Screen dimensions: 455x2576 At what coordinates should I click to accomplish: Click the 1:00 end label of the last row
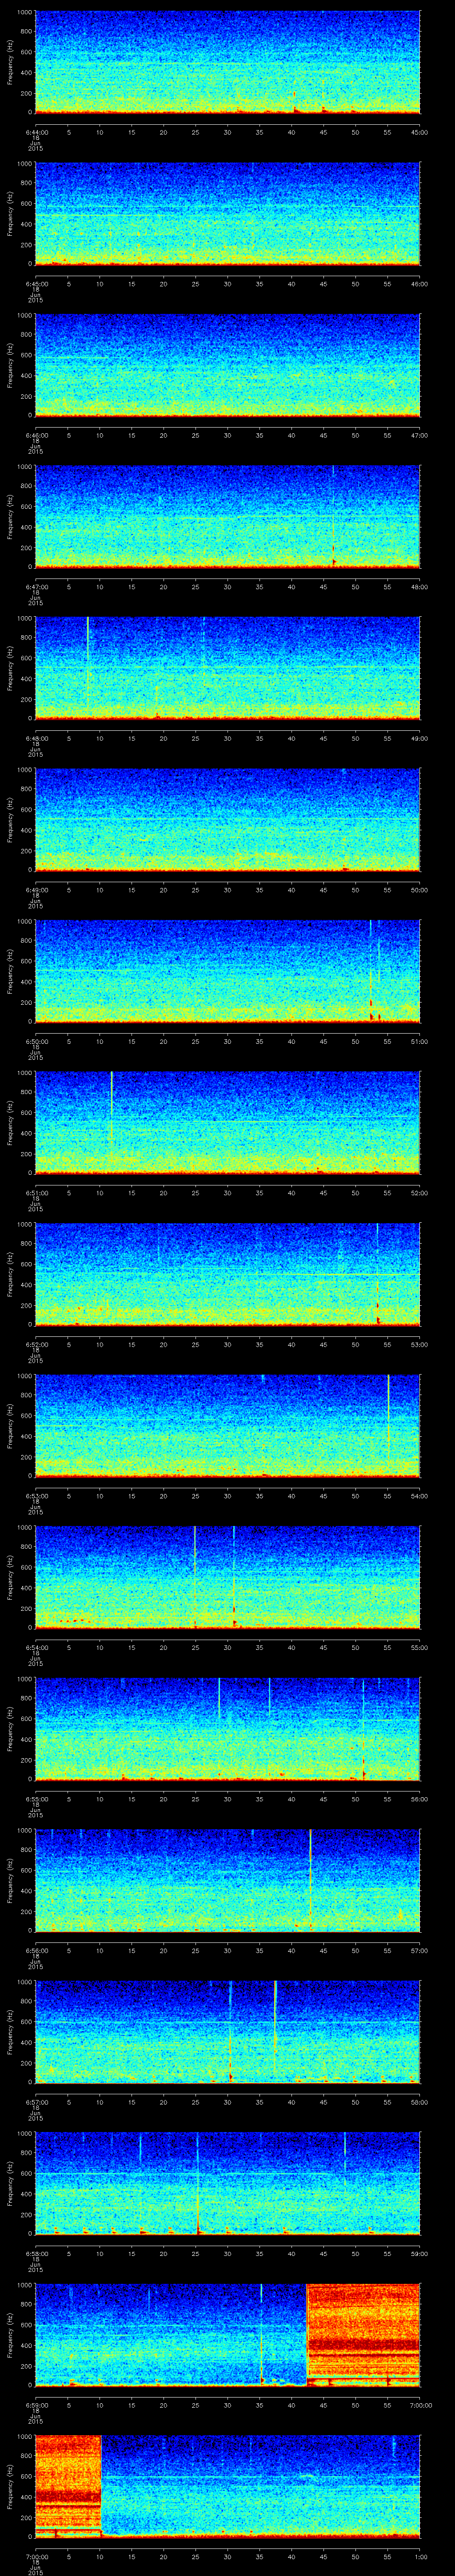(x=420, y=2557)
